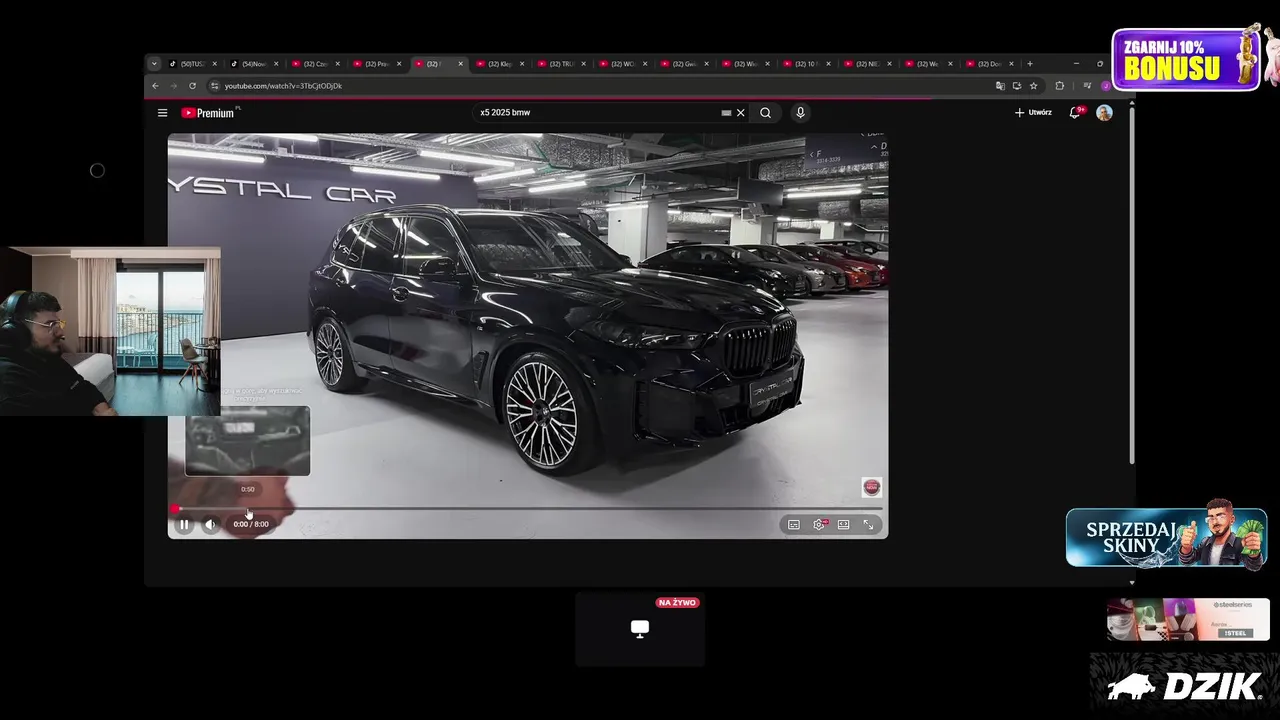
Task: Switch to the '(32) NIE' tab
Action: coord(866,64)
